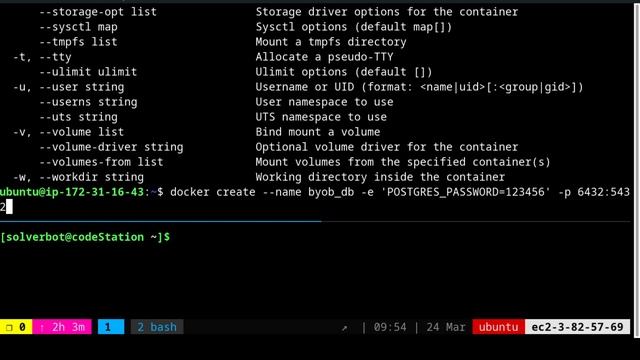Click 'Working directory inside the container' text
The width and height of the screenshot is (640, 360).
(x=380, y=177)
